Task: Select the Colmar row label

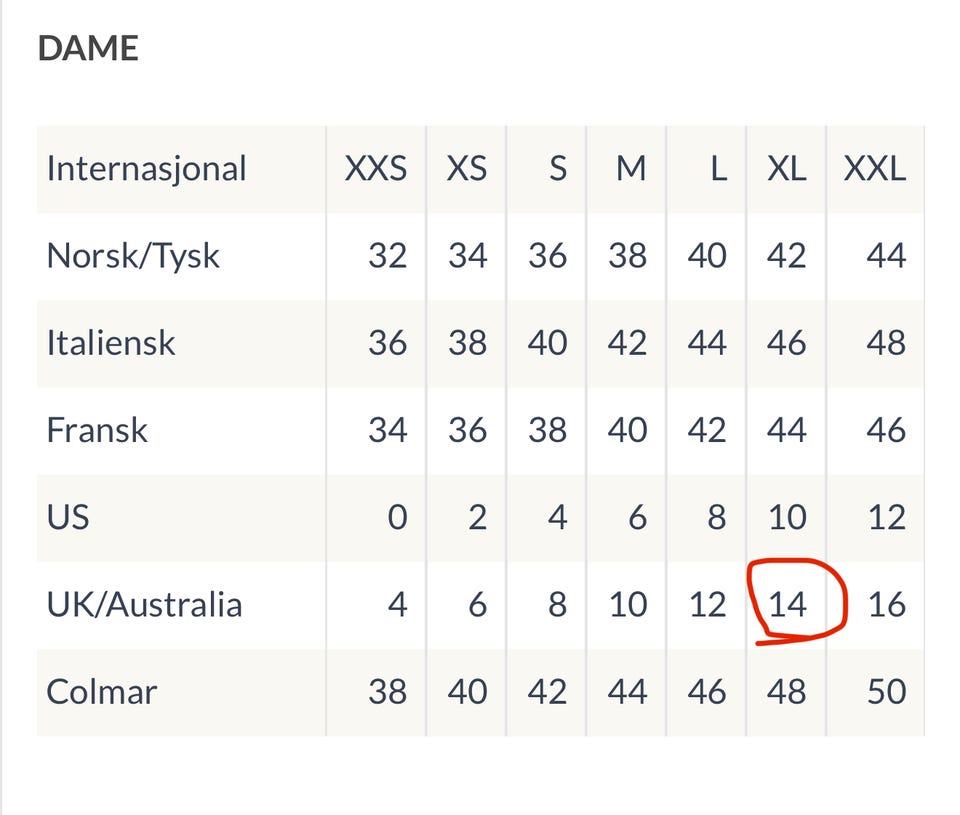Action: (x=101, y=692)
